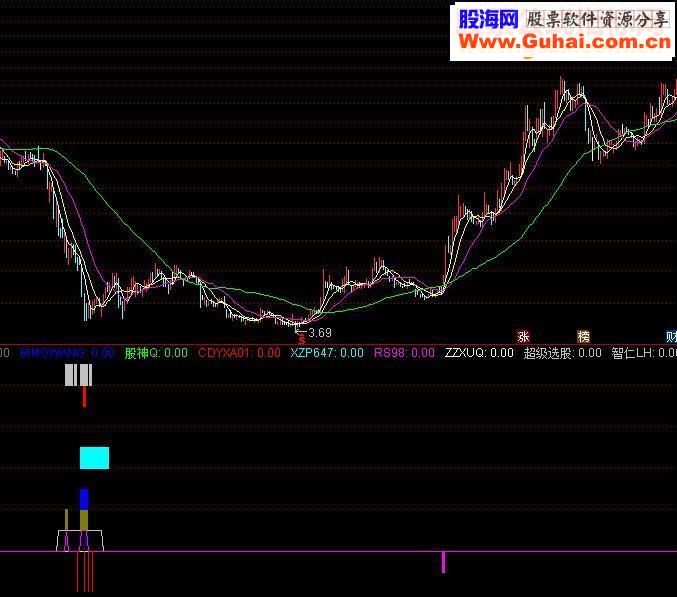Screen dimensions: 677x597
Task: Select the ZZXUQ: 0.00 indicator label
Action: point(479,353)
